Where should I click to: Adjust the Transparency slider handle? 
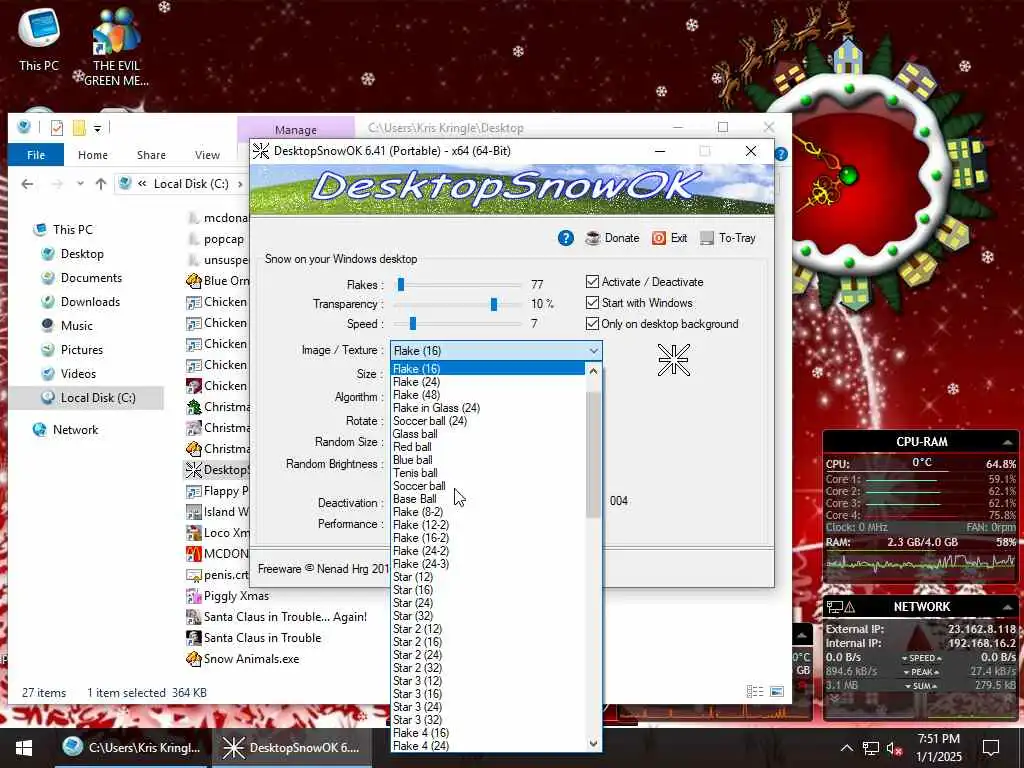point(494,304)
